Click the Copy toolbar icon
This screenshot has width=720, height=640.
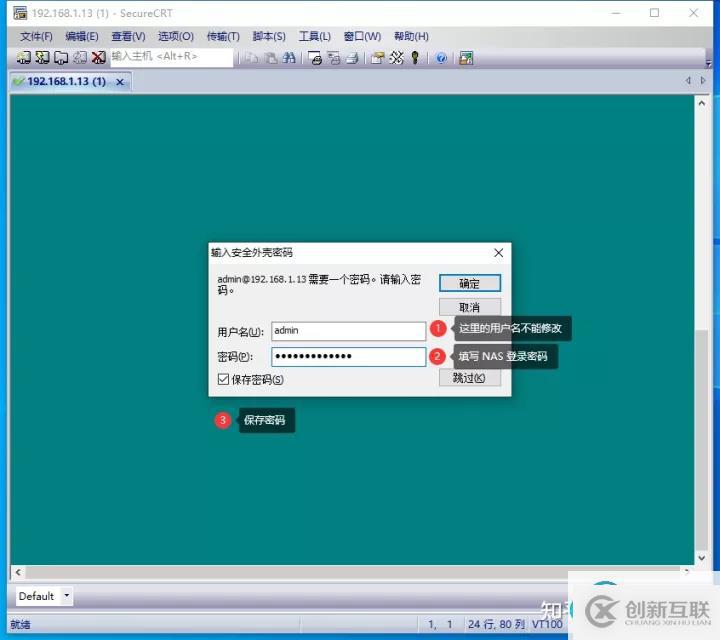coord(251,58)
